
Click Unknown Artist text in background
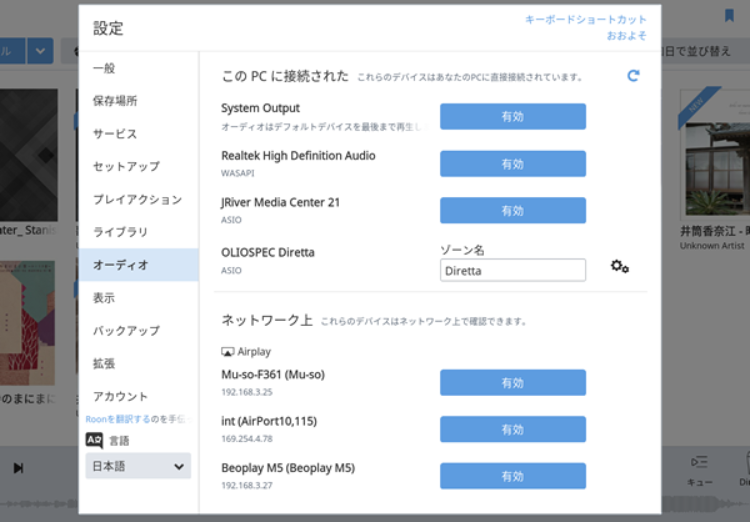tap(712, 246)
